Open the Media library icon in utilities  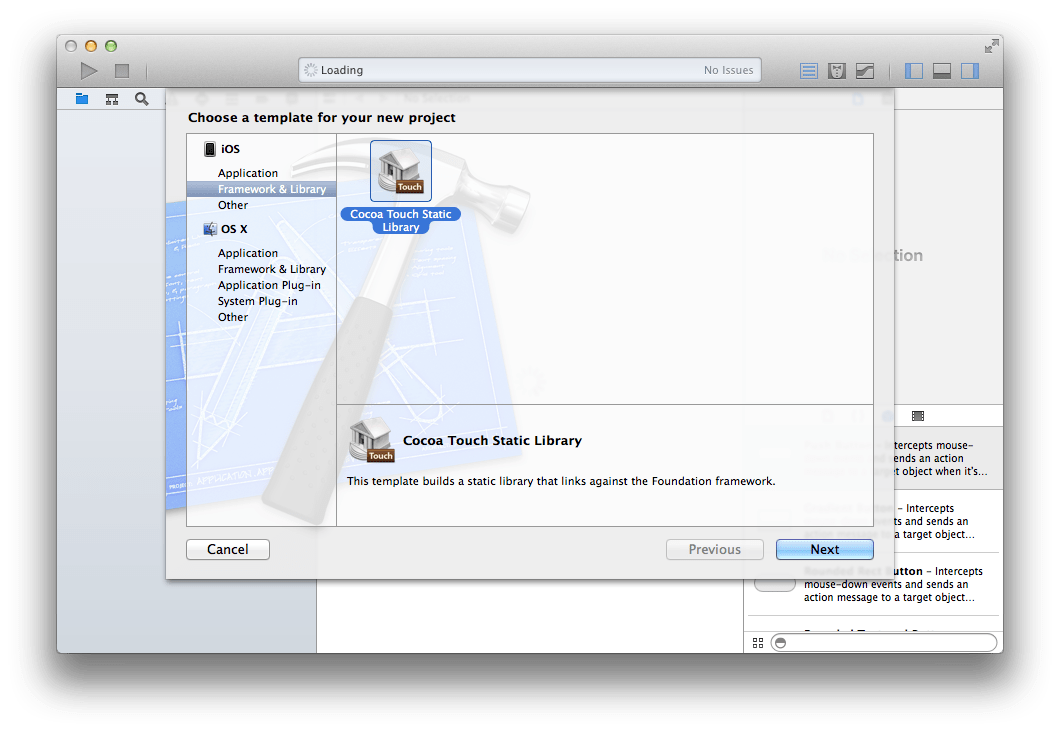pyautogui.click(x=917, y=416)
